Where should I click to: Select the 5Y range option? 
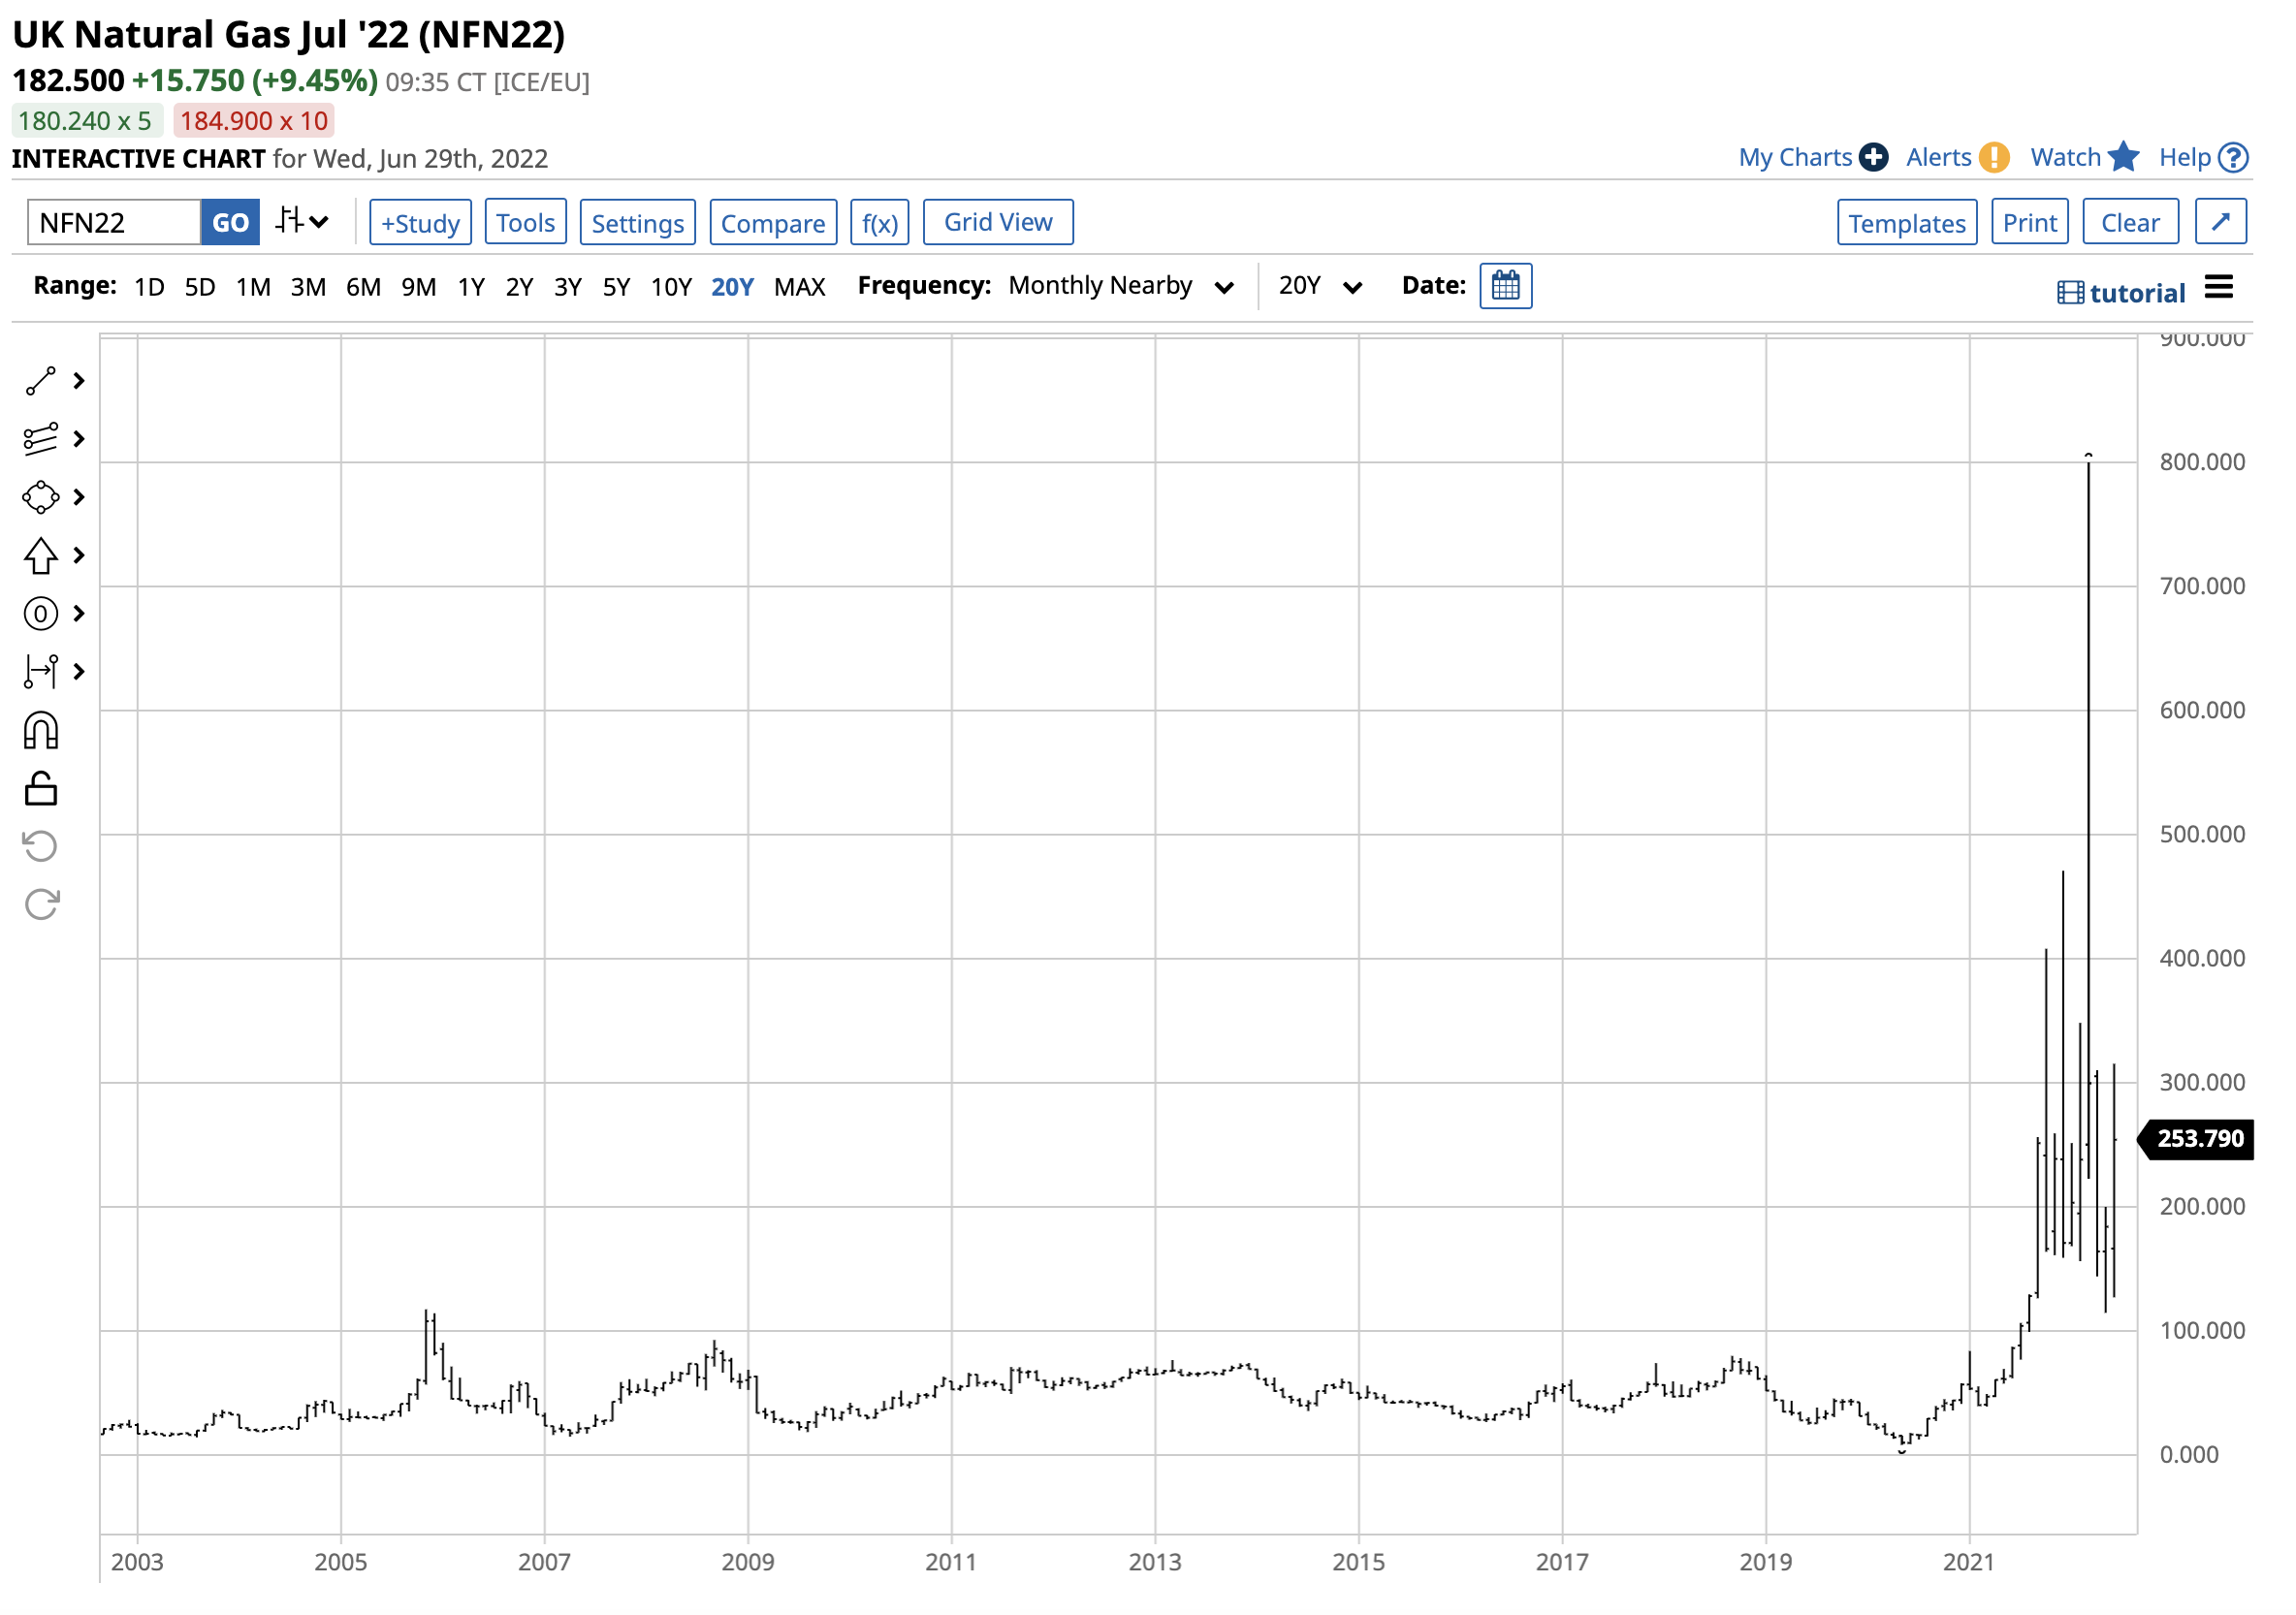coord(616,288)
